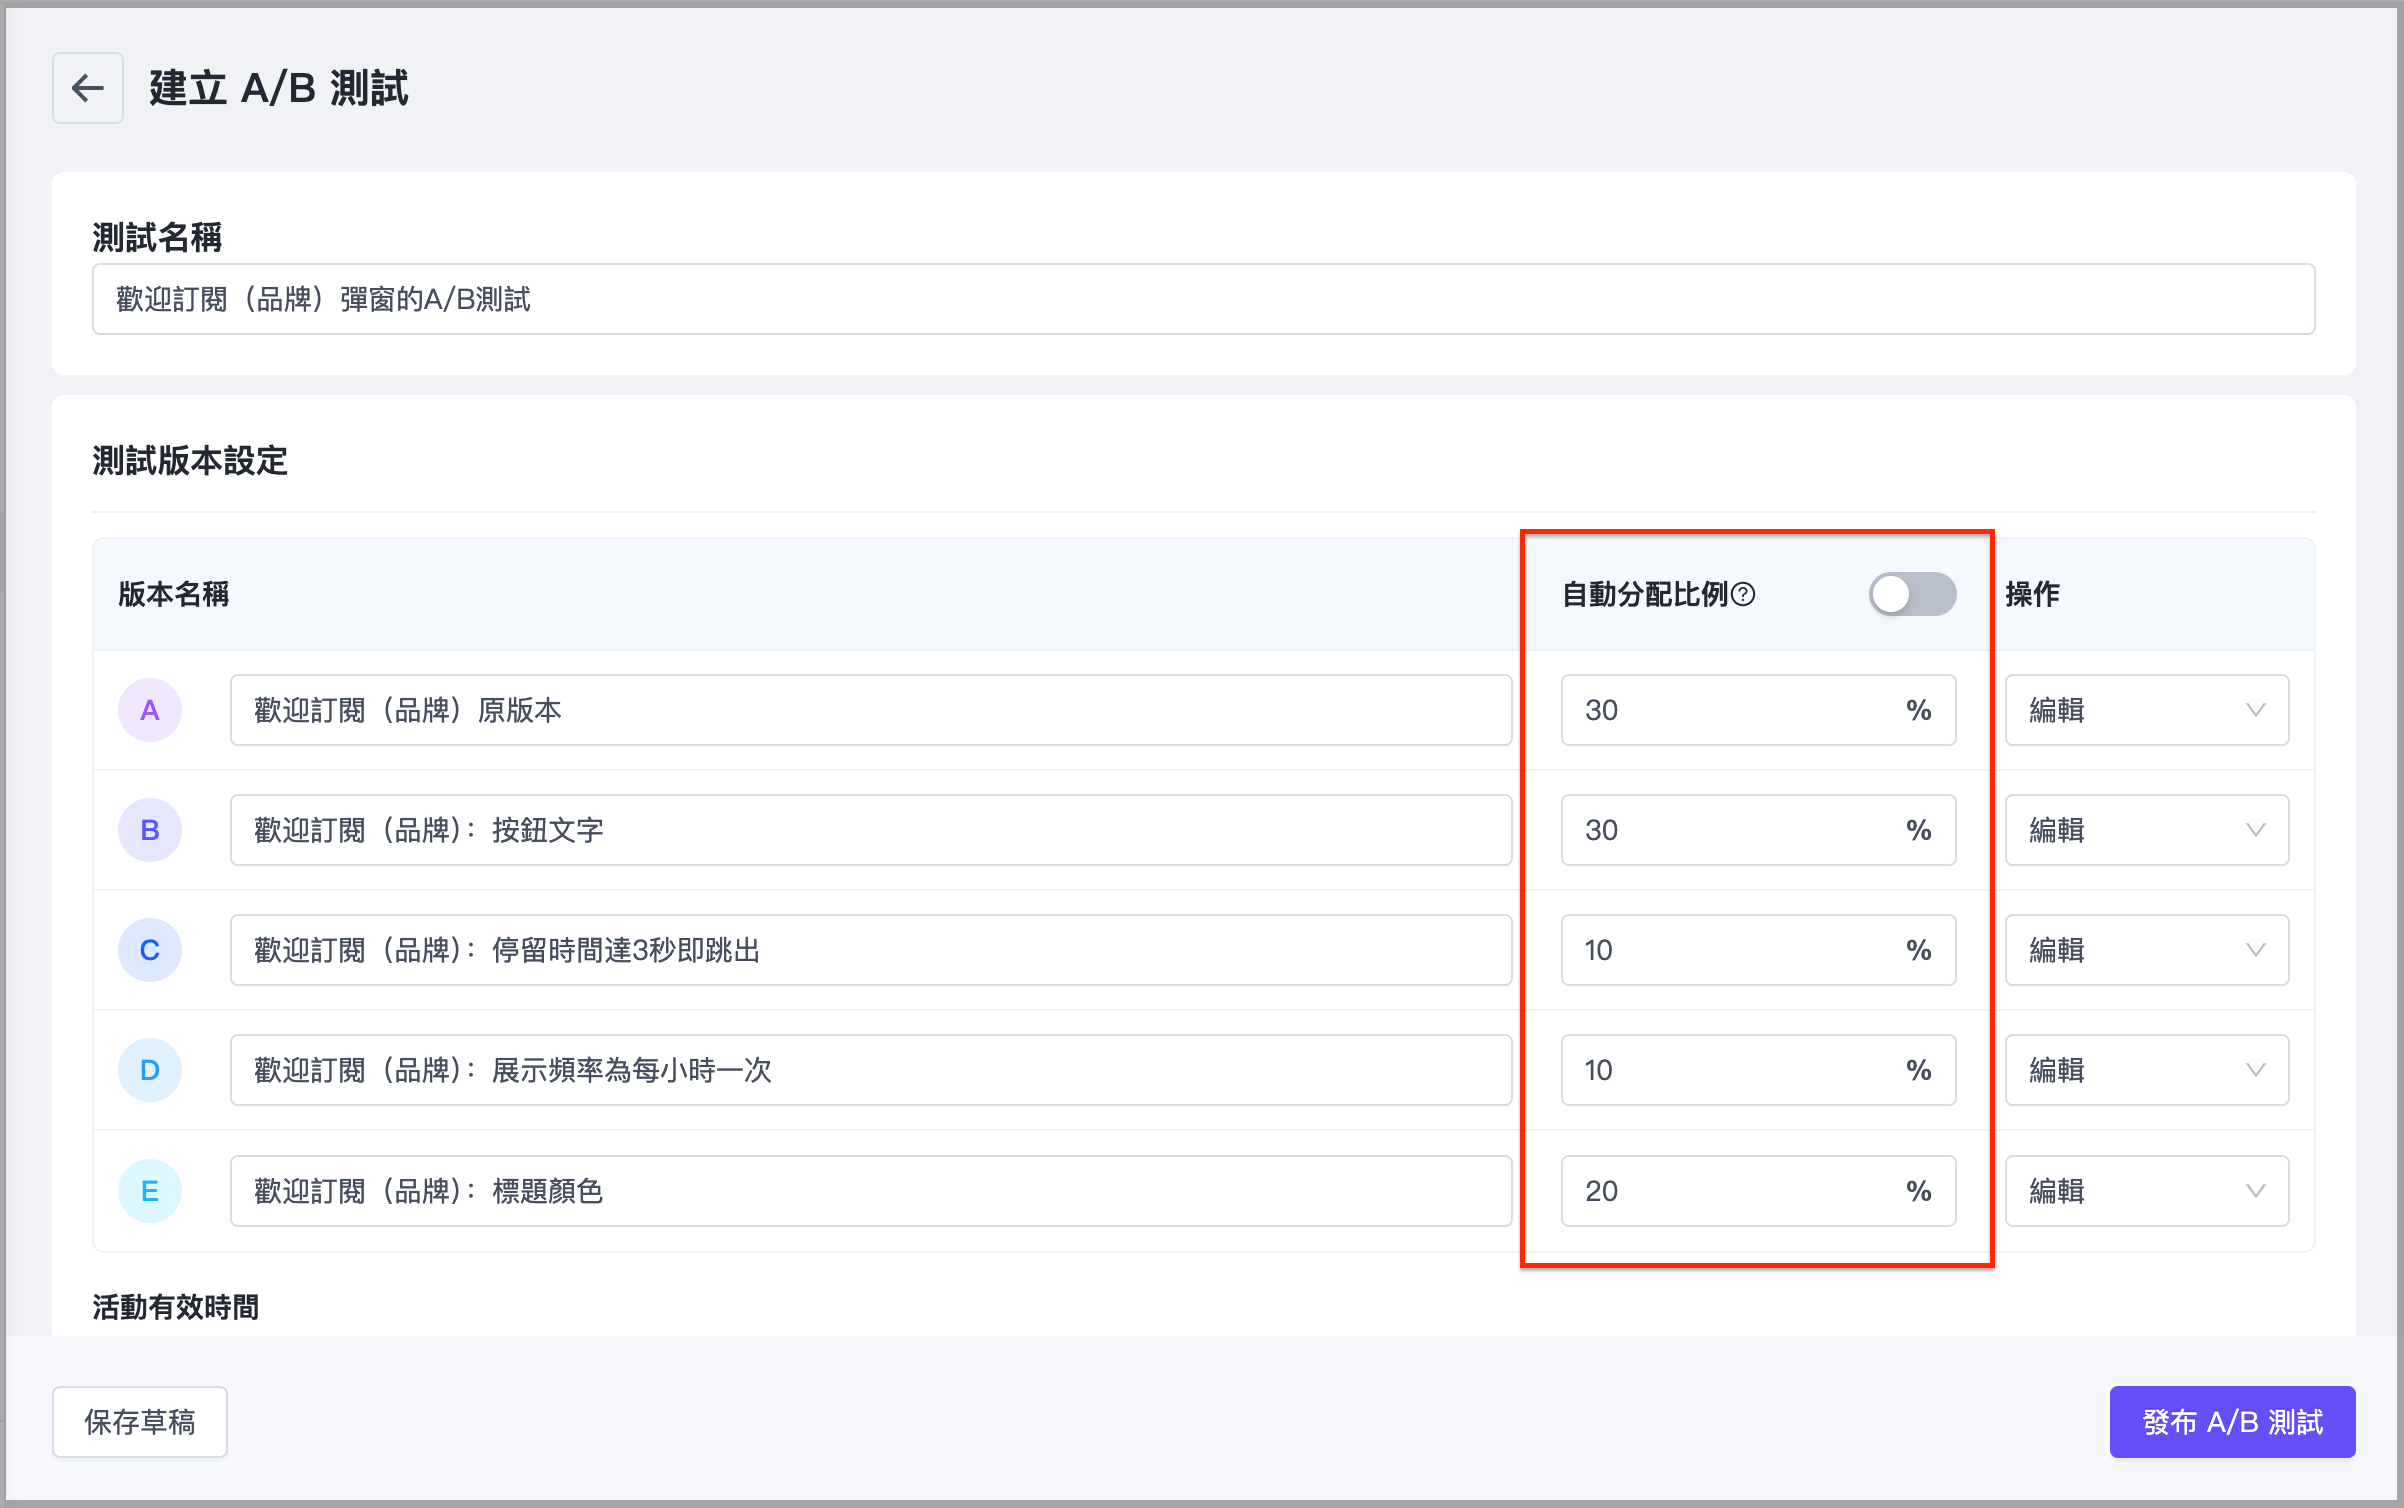
Task: Click version C's 10% ratio field
Action: 1740,950
